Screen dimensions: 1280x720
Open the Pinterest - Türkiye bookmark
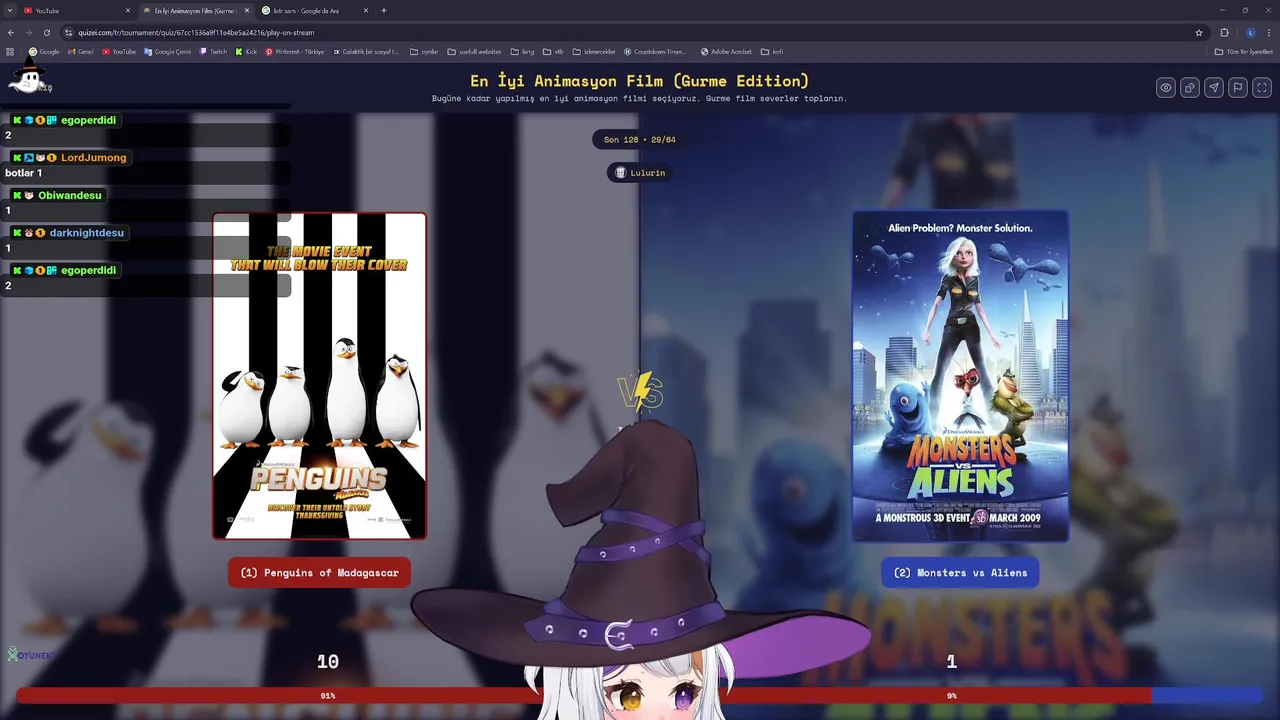295,51
